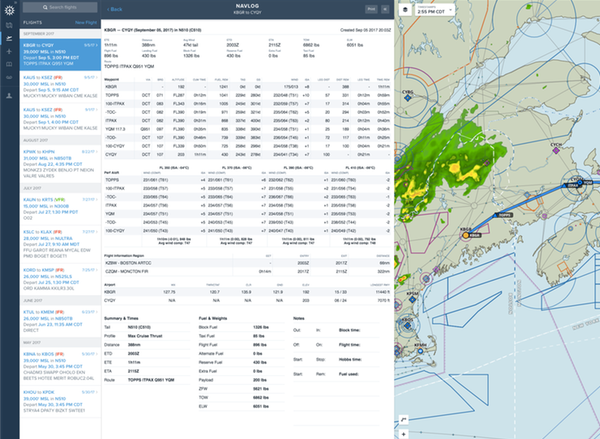
Task: Select KAUN to KRTS VFR flight
Action: coord(60,209)
